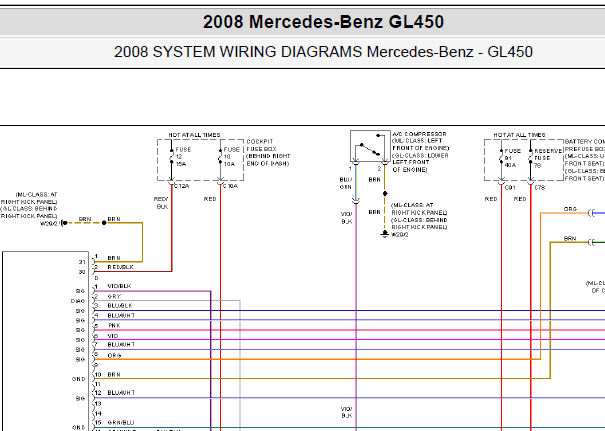
Task: Select "VIO/BLK" wire label at pin 1
Action: tap(119, 286)
